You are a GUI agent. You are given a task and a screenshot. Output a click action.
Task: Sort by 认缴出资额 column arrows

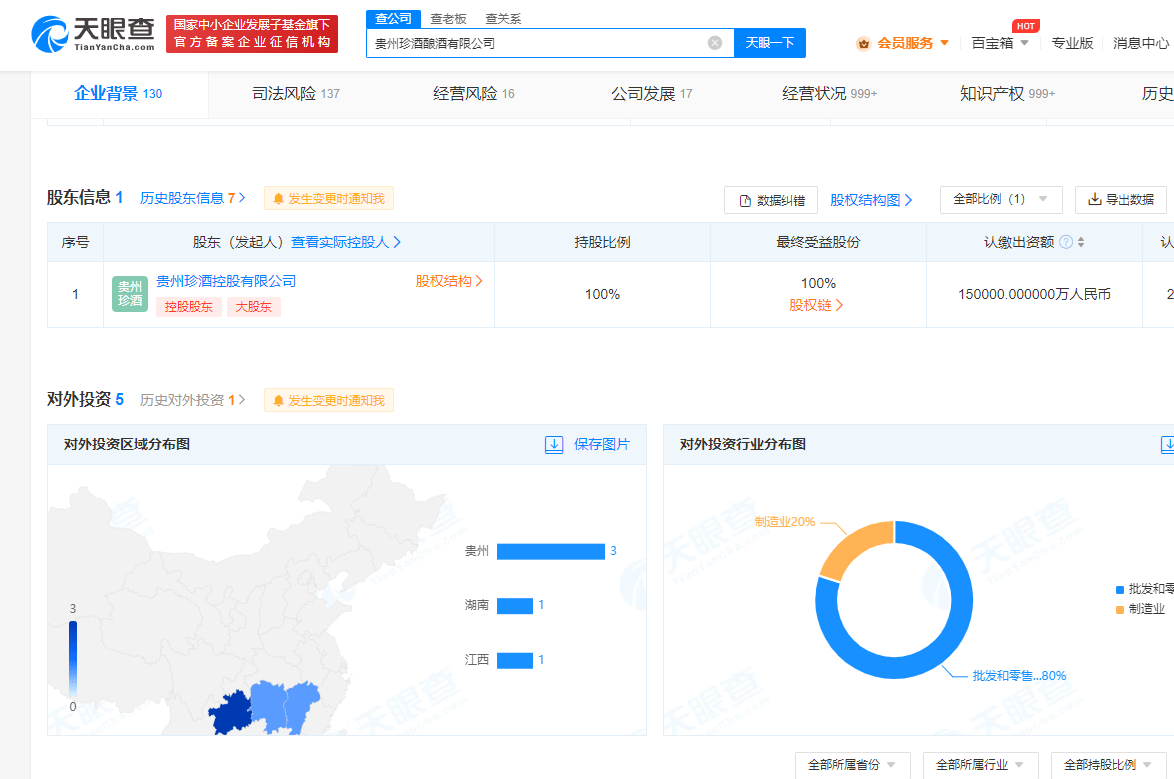pyautogui.click(x=1081, y=242)
